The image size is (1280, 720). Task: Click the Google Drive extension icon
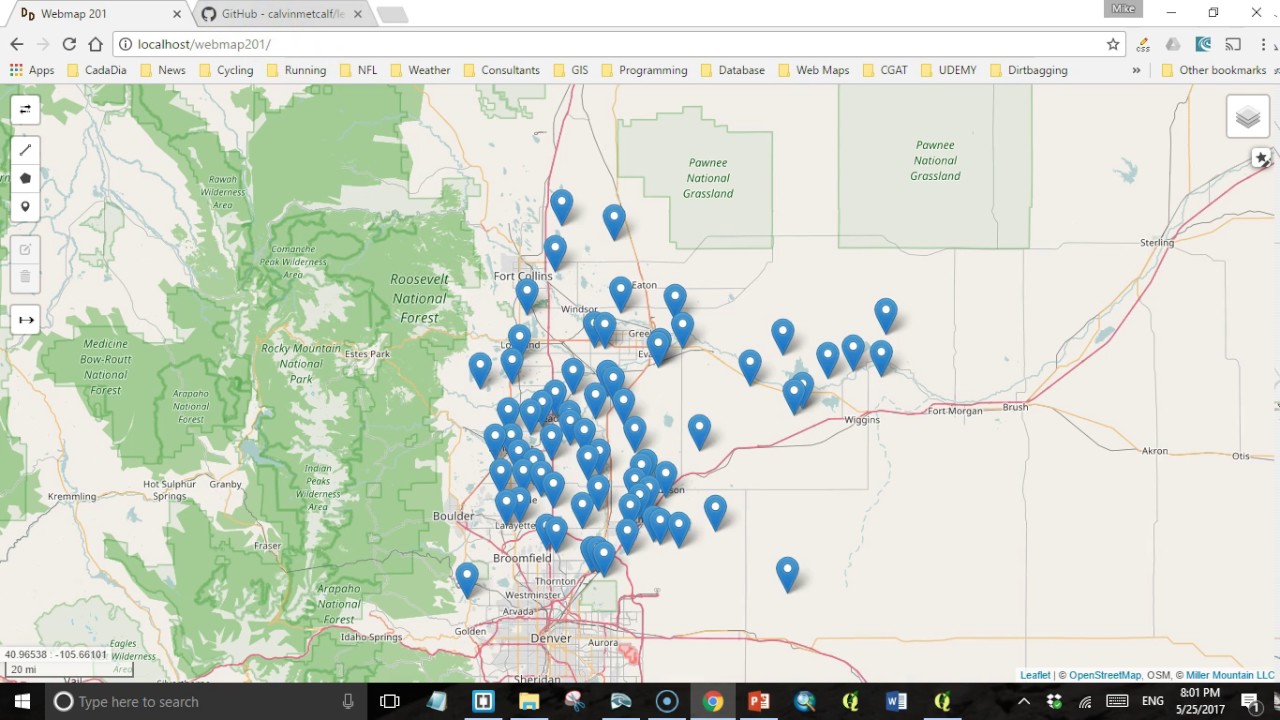1173,44
